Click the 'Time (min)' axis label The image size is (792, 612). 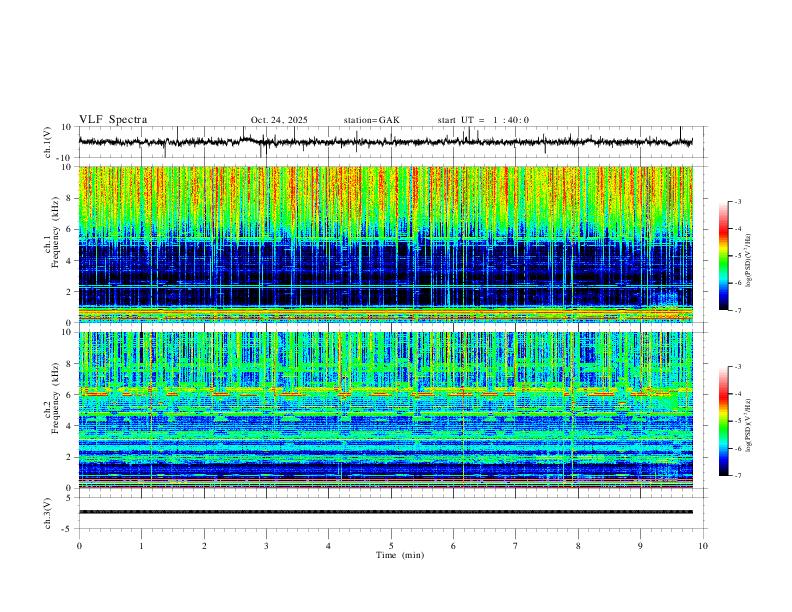pyautogui.click(x=400, y=555)
